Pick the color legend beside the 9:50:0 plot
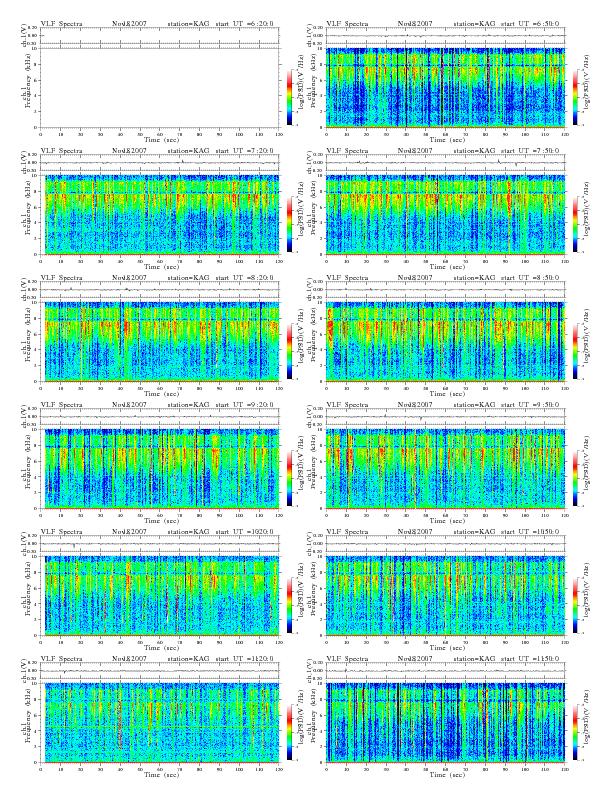Image resolution: width=612 pixels, height=792 pixels. 575,479
